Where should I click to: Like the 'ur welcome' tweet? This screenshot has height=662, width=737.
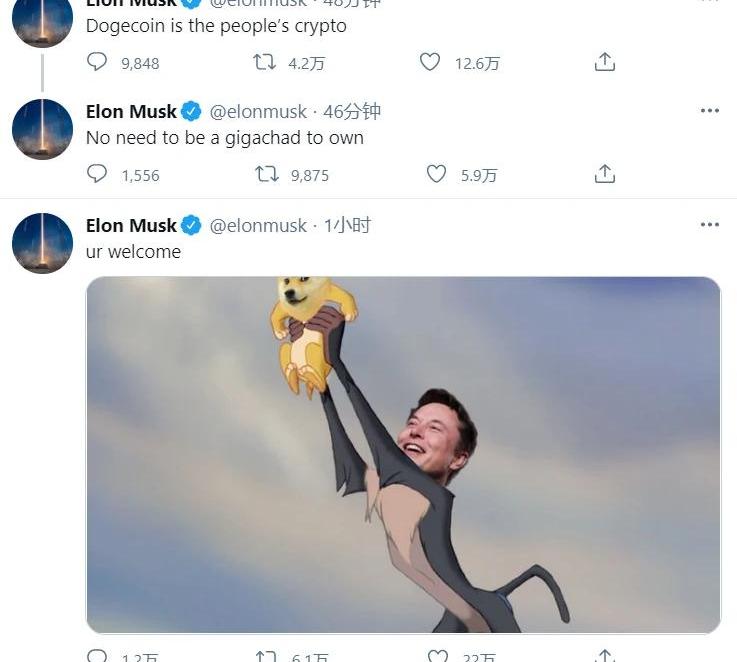(x=438, y=656)
